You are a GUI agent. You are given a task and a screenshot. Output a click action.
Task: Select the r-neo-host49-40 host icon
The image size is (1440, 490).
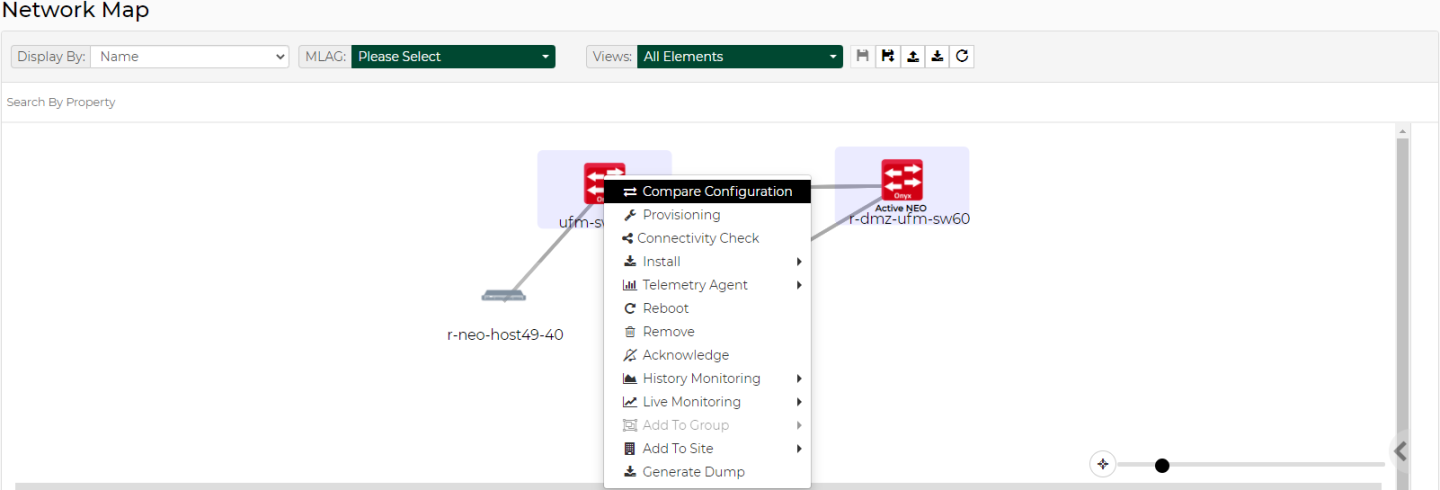(503, 295)
